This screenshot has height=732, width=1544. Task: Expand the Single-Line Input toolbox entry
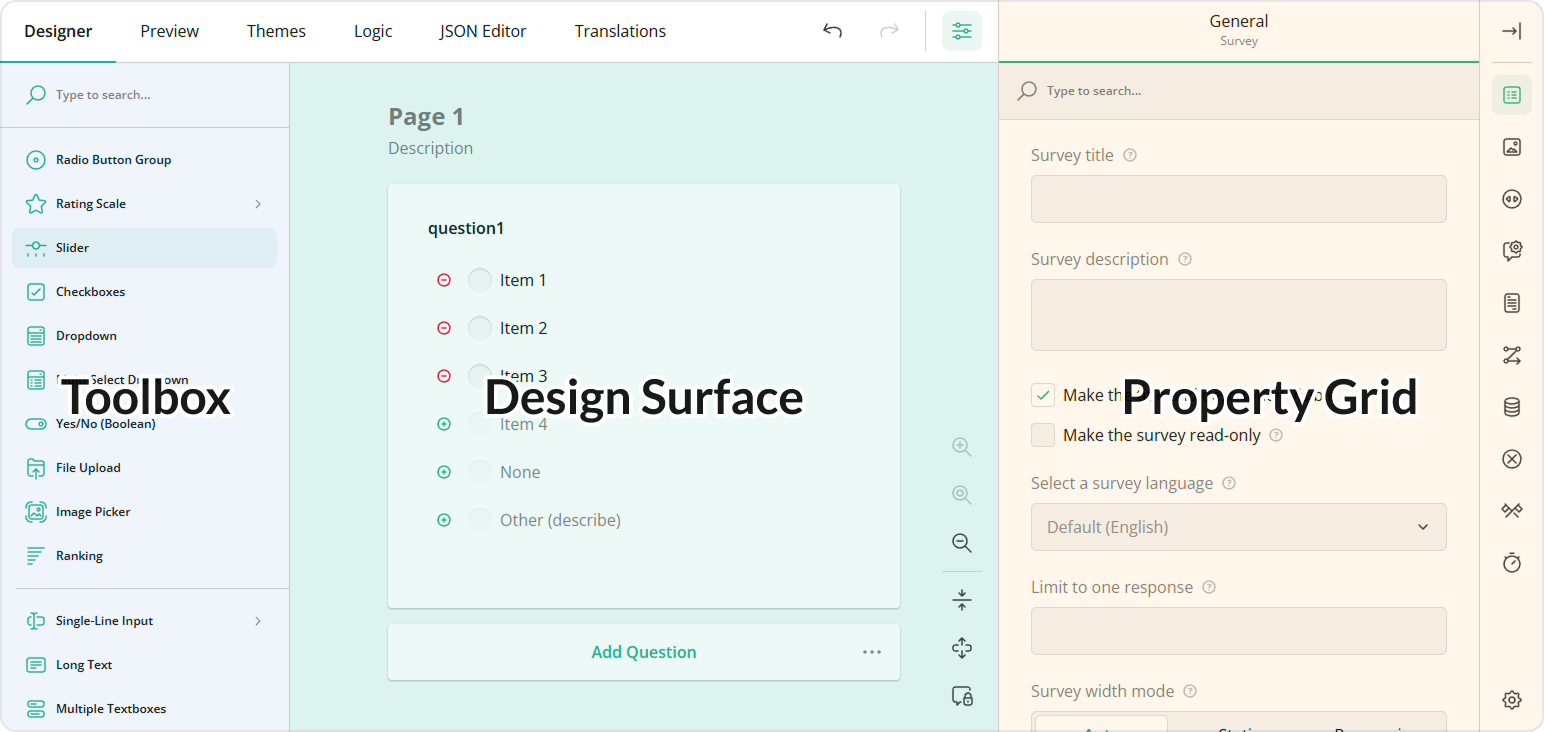[258, 620]
